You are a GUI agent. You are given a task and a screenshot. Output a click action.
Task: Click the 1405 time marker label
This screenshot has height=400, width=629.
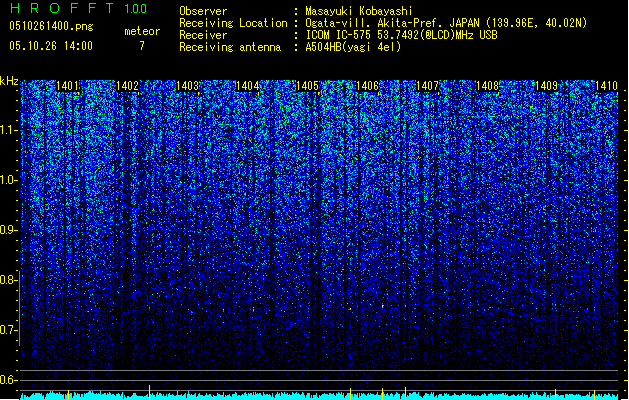pos(307,86)
